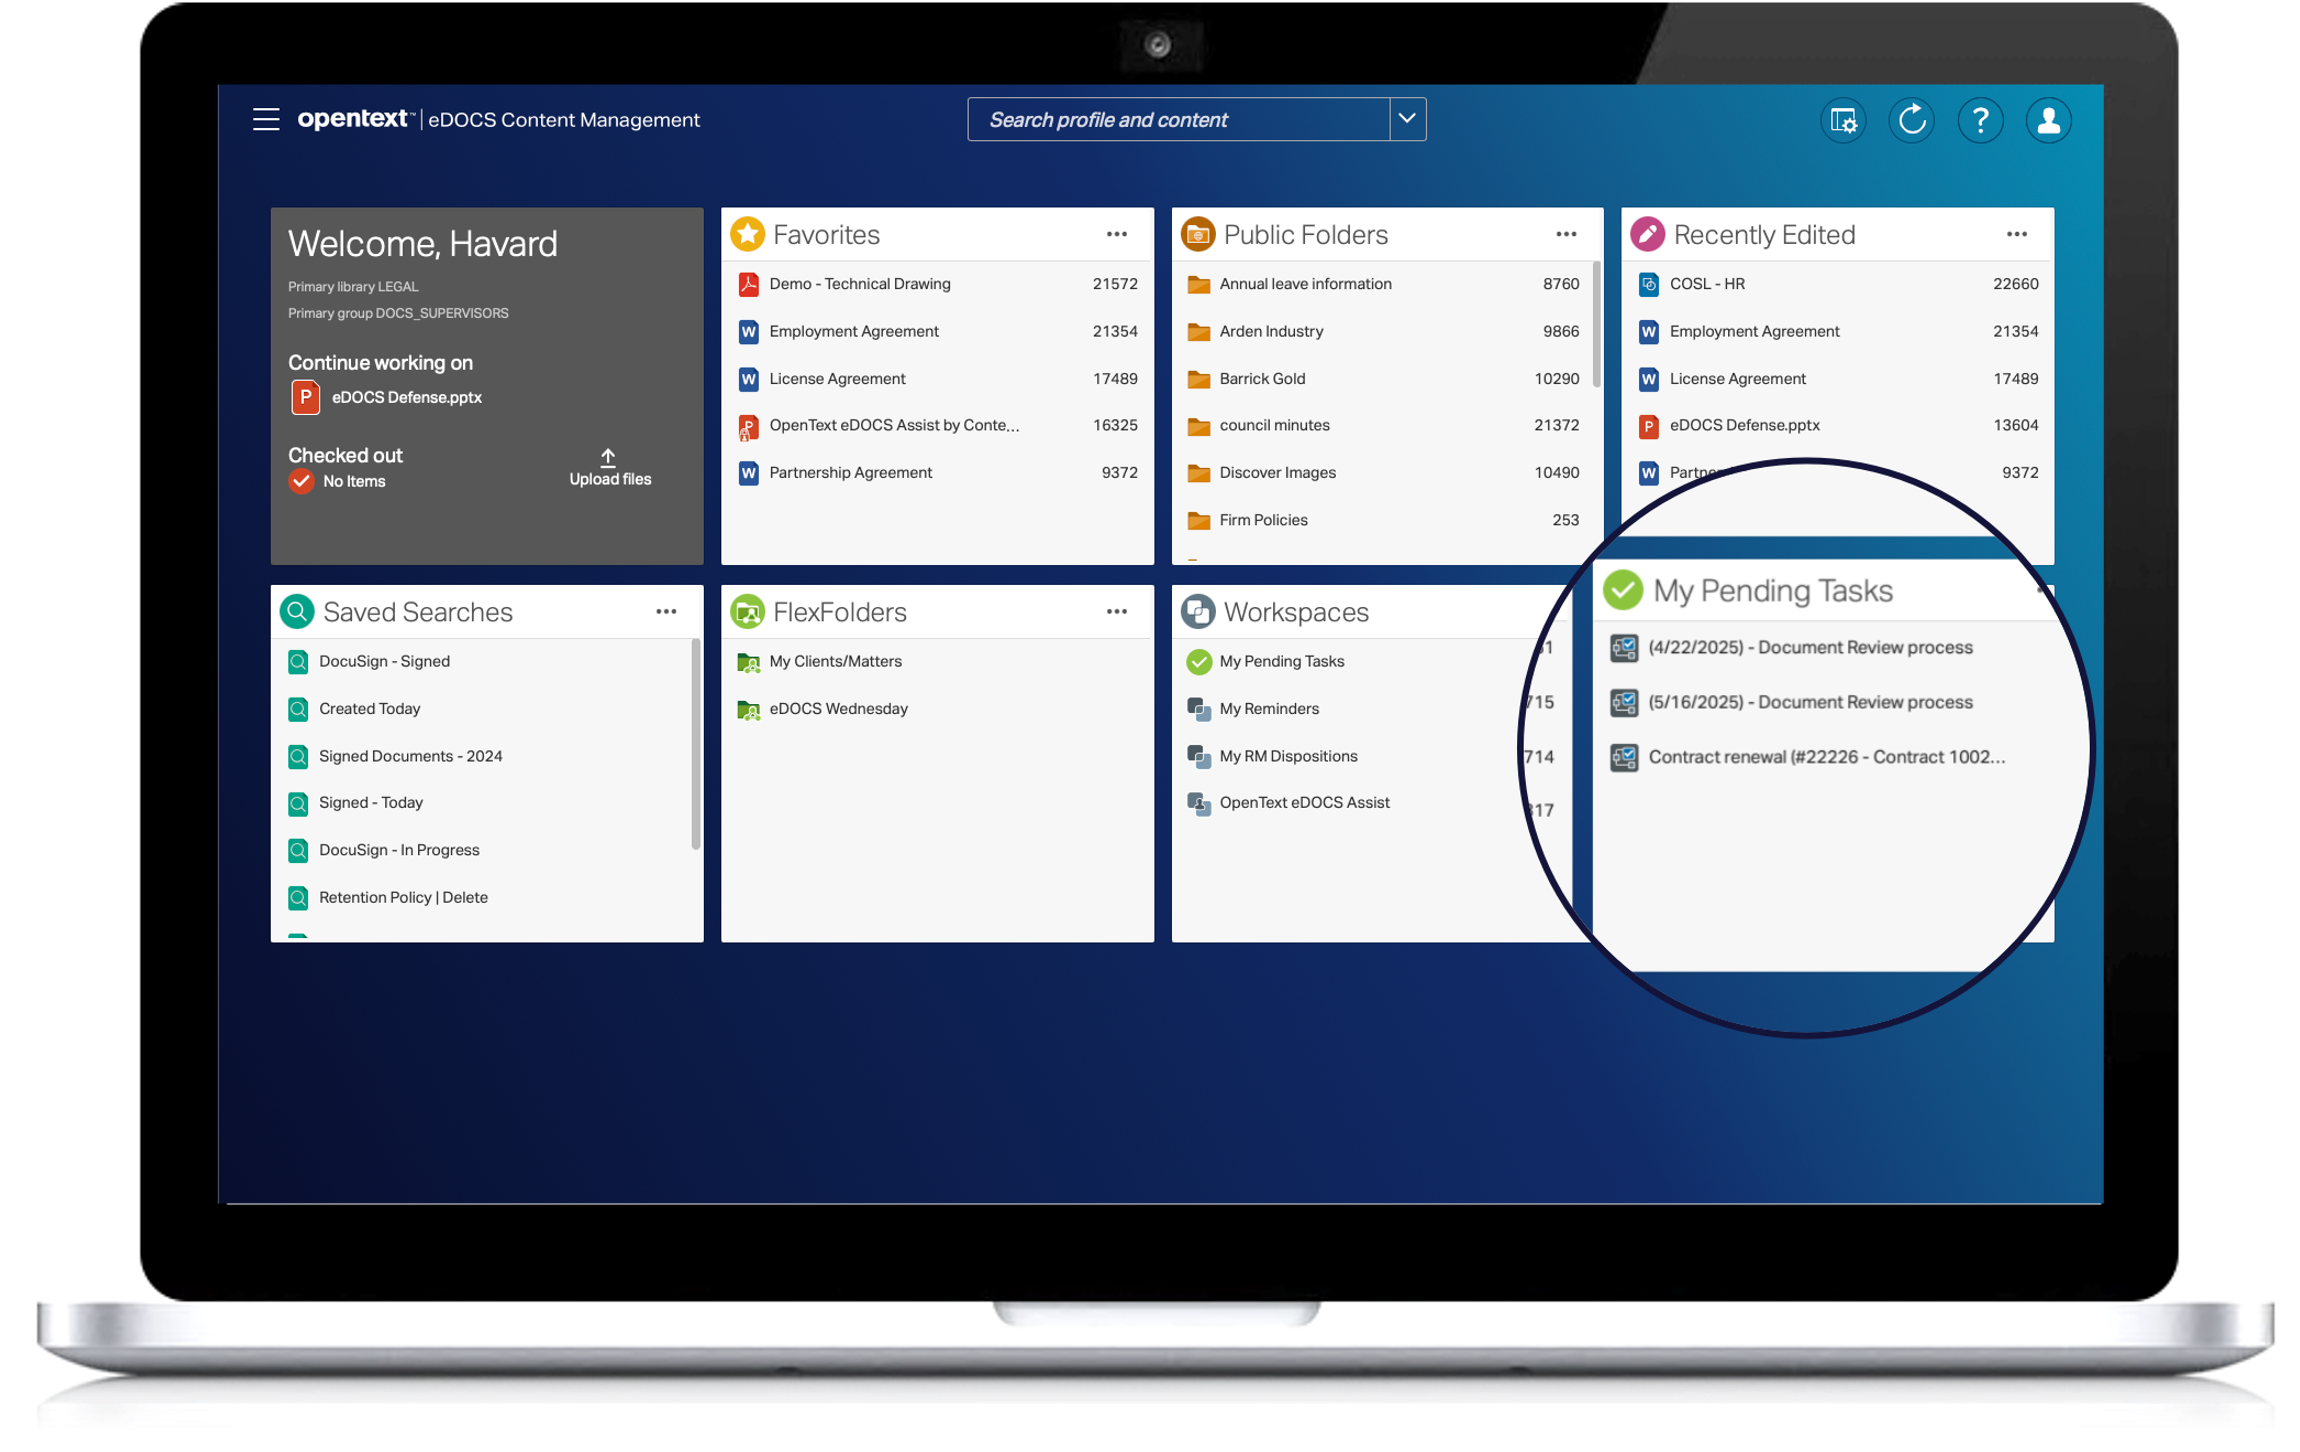Click the Public Folders tile icon
Screen dimensions: 2300x1452
(1197, 234)
